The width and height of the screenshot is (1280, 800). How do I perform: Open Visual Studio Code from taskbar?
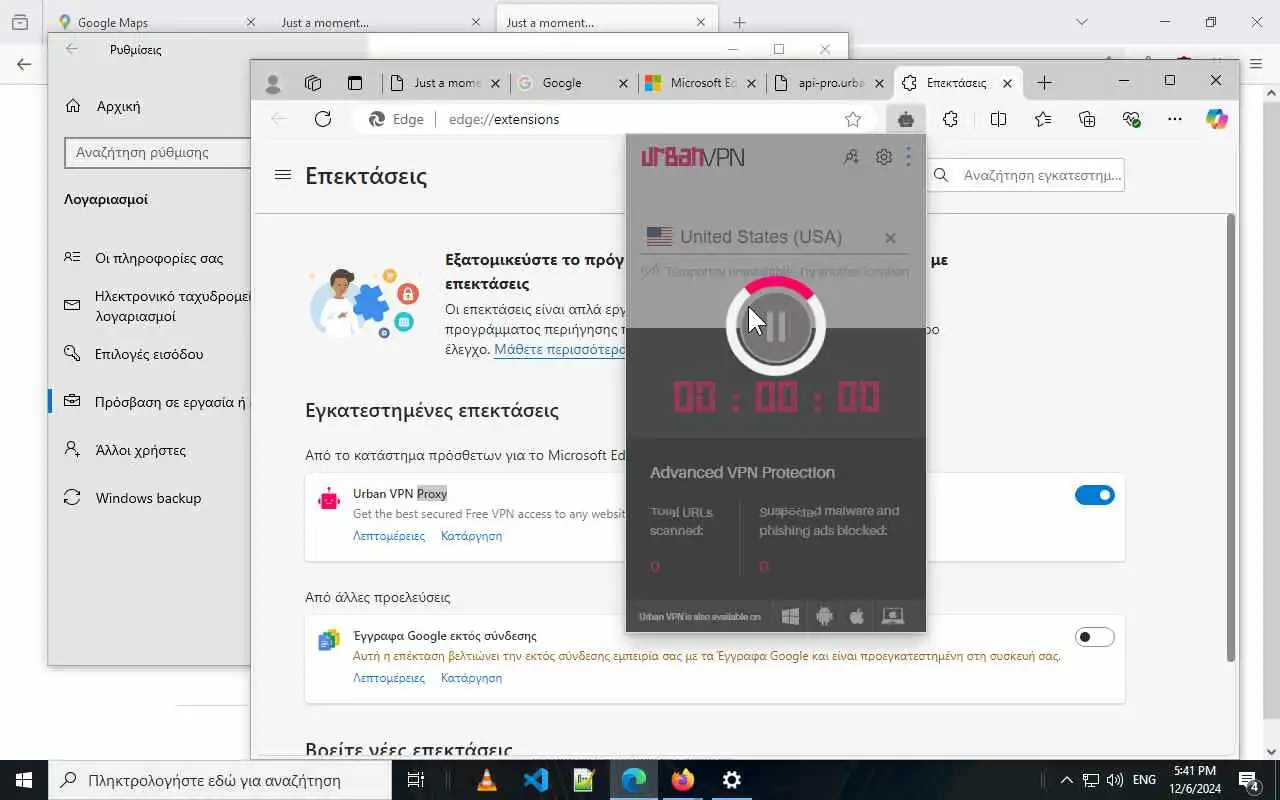tap(536, 780)
